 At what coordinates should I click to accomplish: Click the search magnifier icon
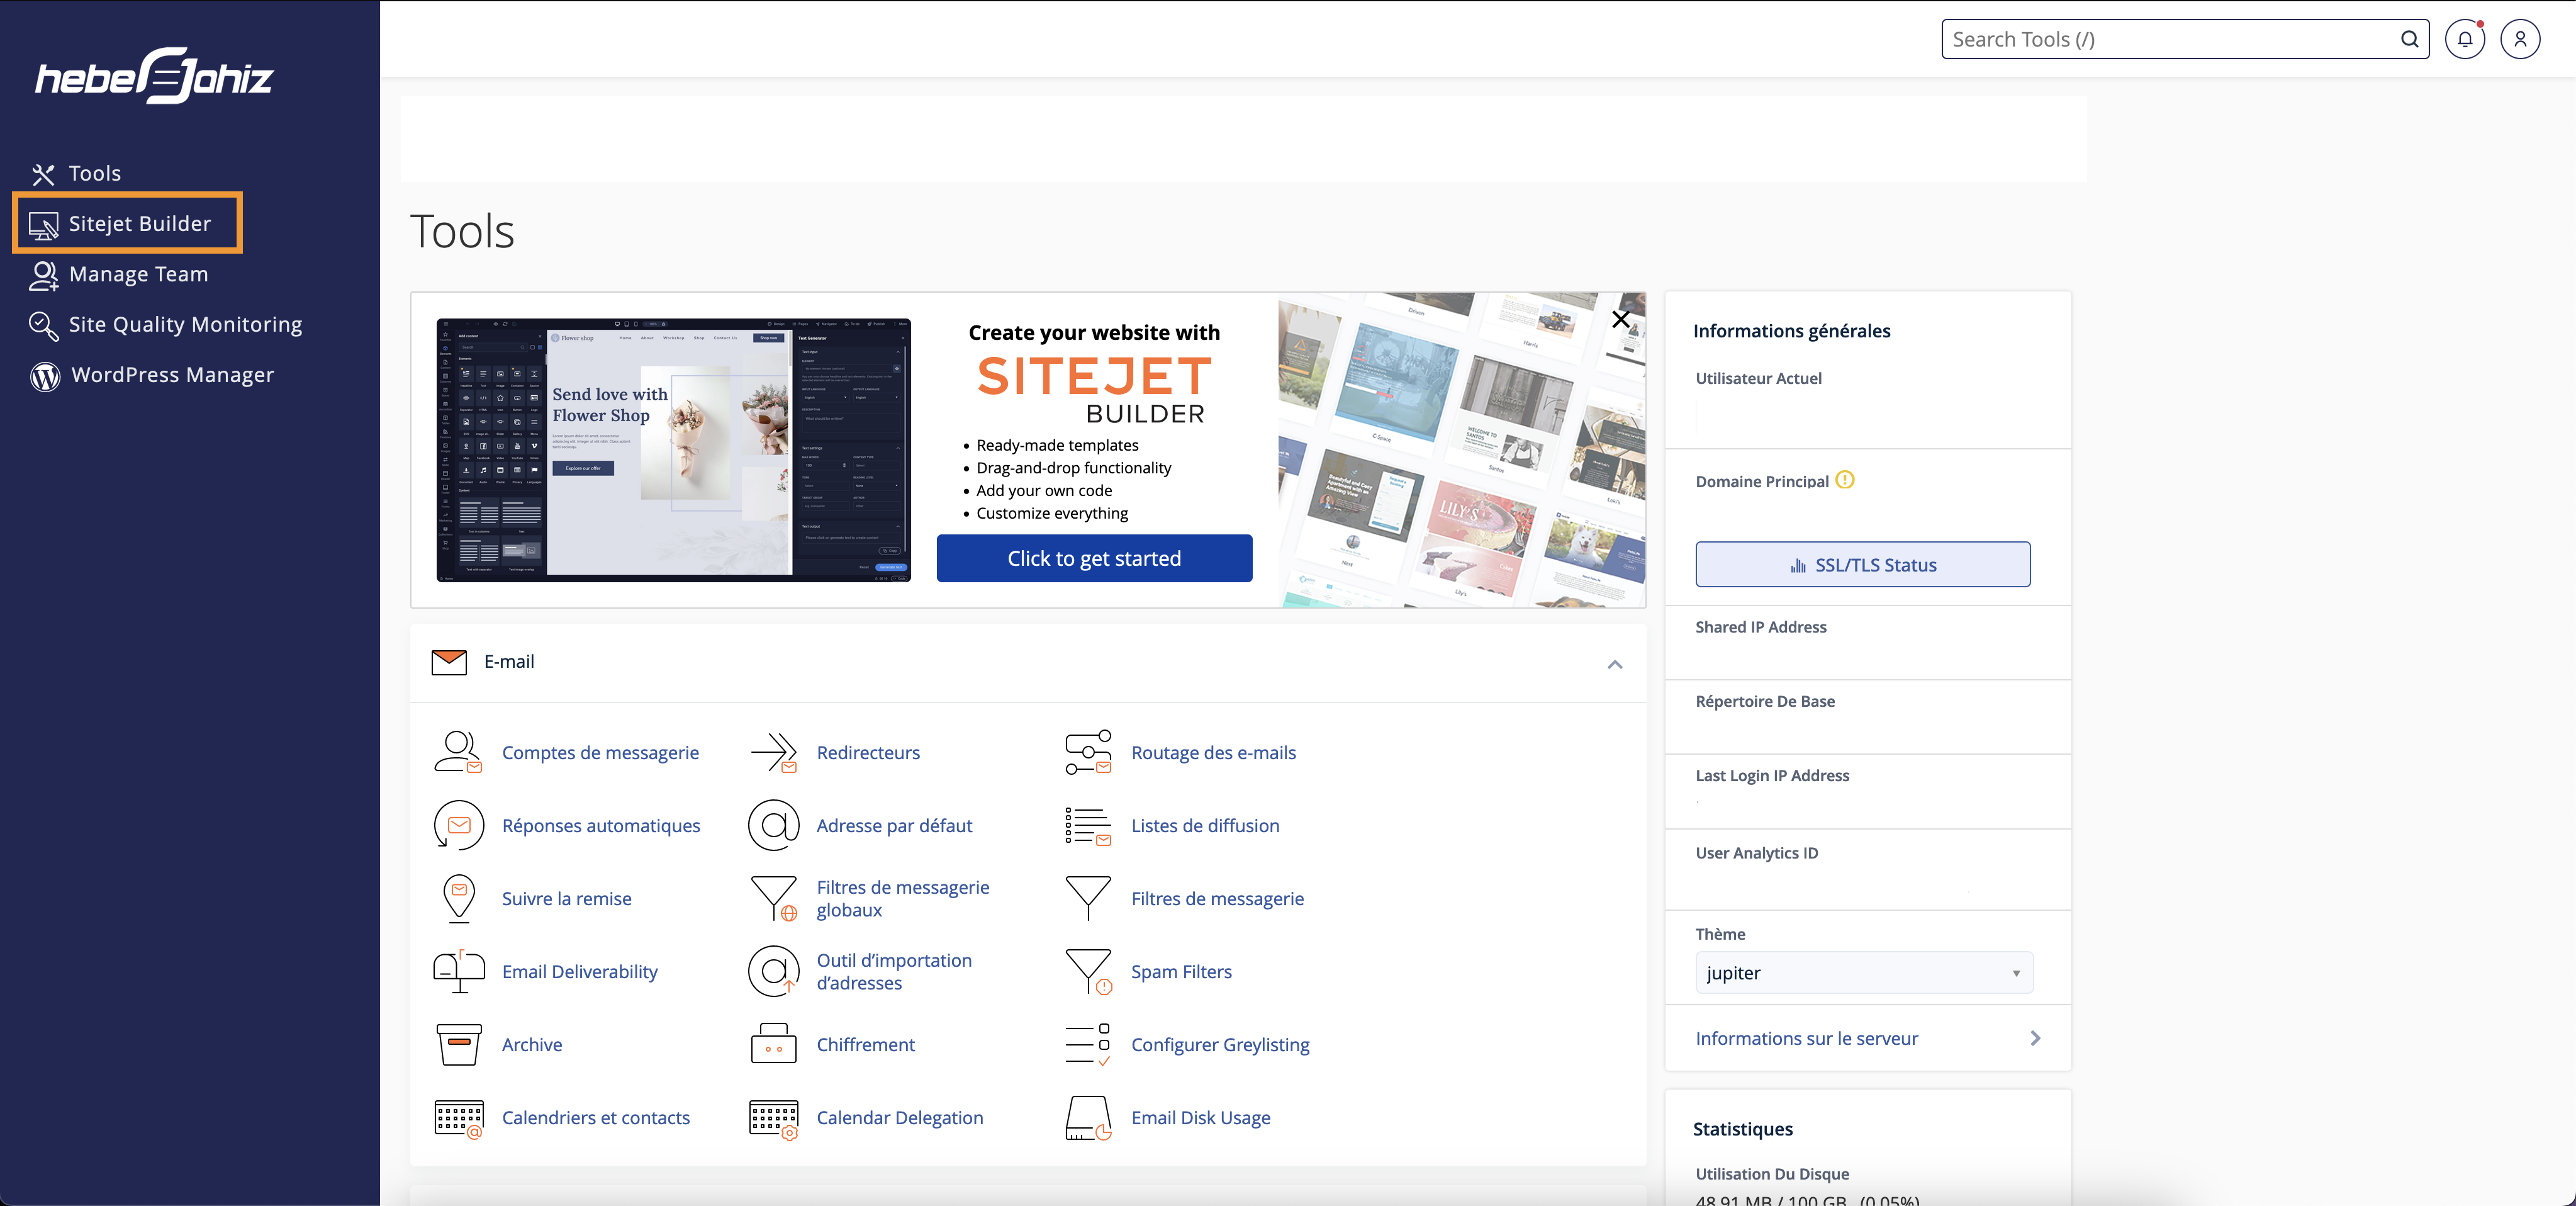(2410, 39)
